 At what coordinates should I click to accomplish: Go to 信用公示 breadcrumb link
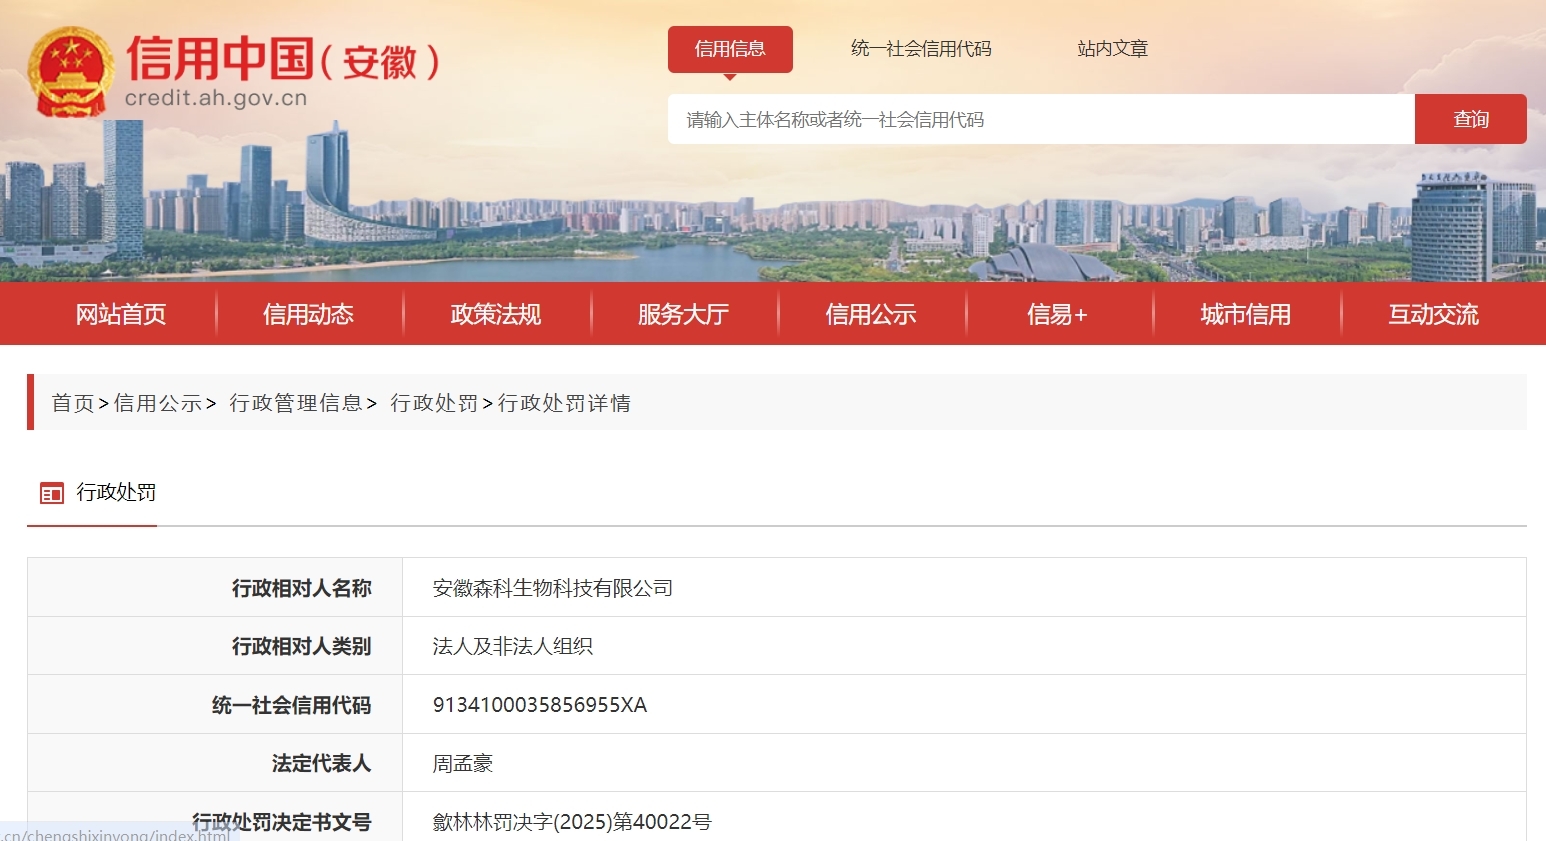pos(158,403)
